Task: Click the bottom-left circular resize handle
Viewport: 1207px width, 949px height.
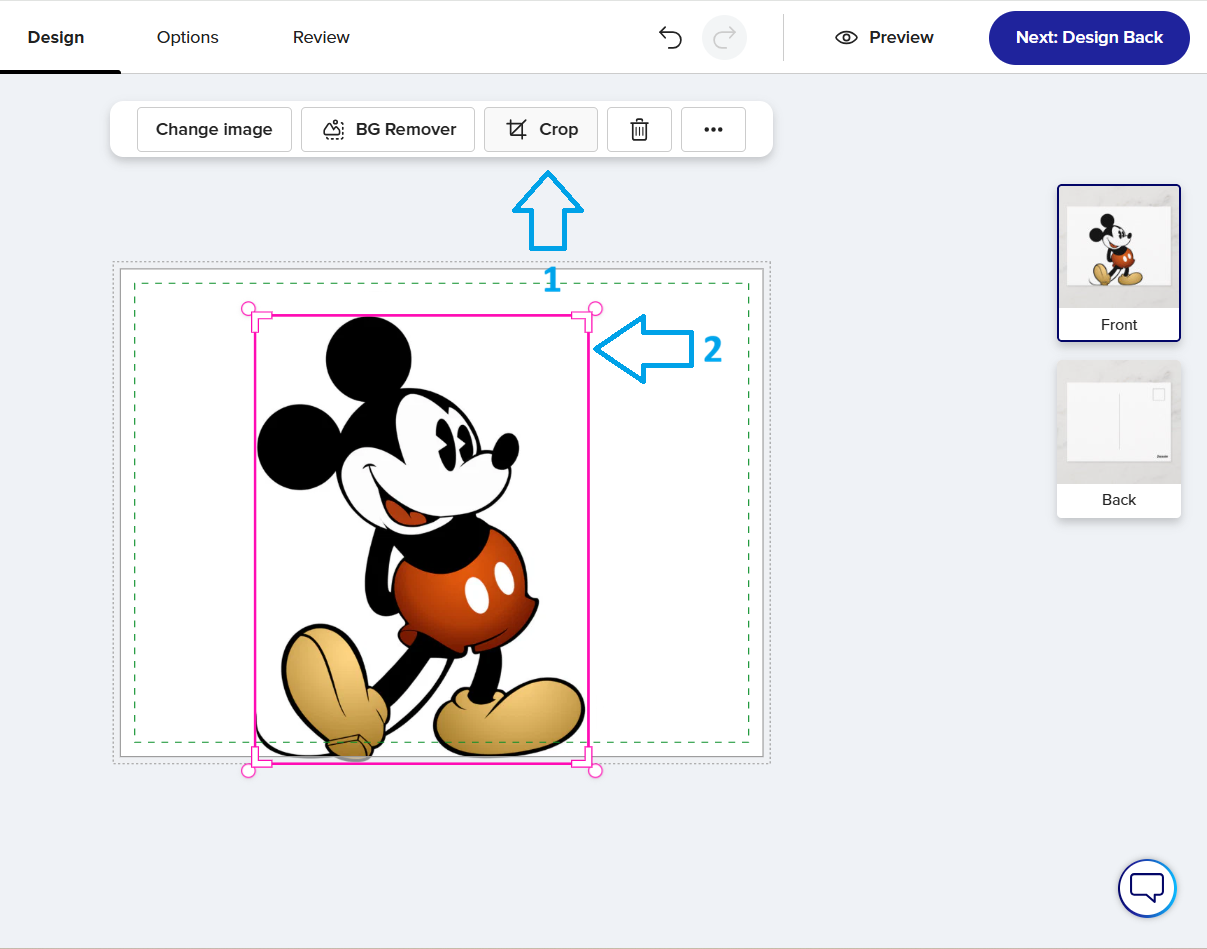Action: 249,770
